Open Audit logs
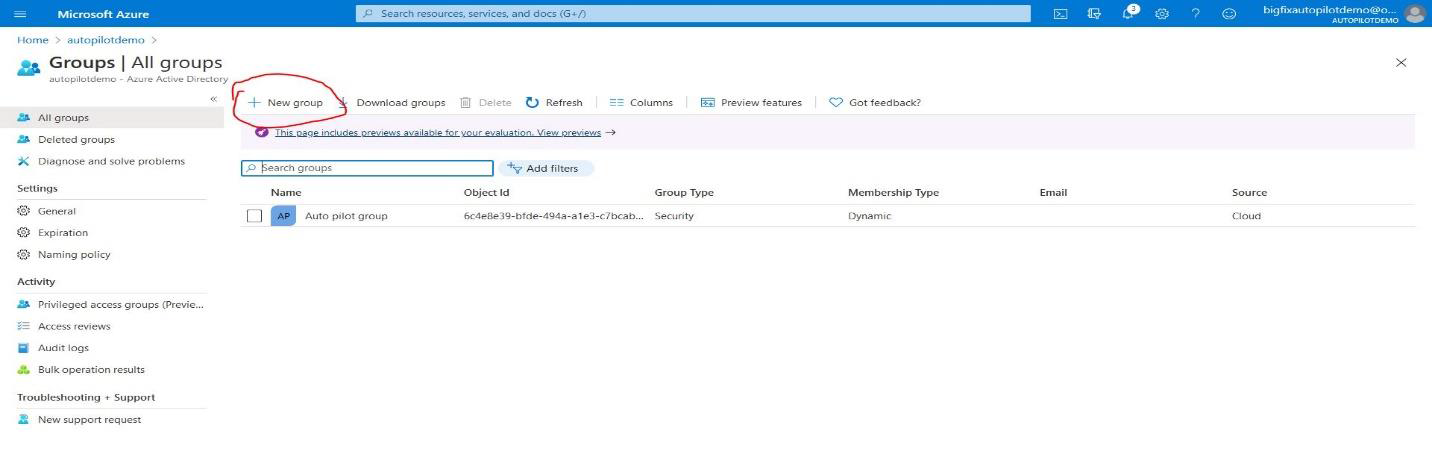This screenshot has height=456, width=1432. click(63, 348)
